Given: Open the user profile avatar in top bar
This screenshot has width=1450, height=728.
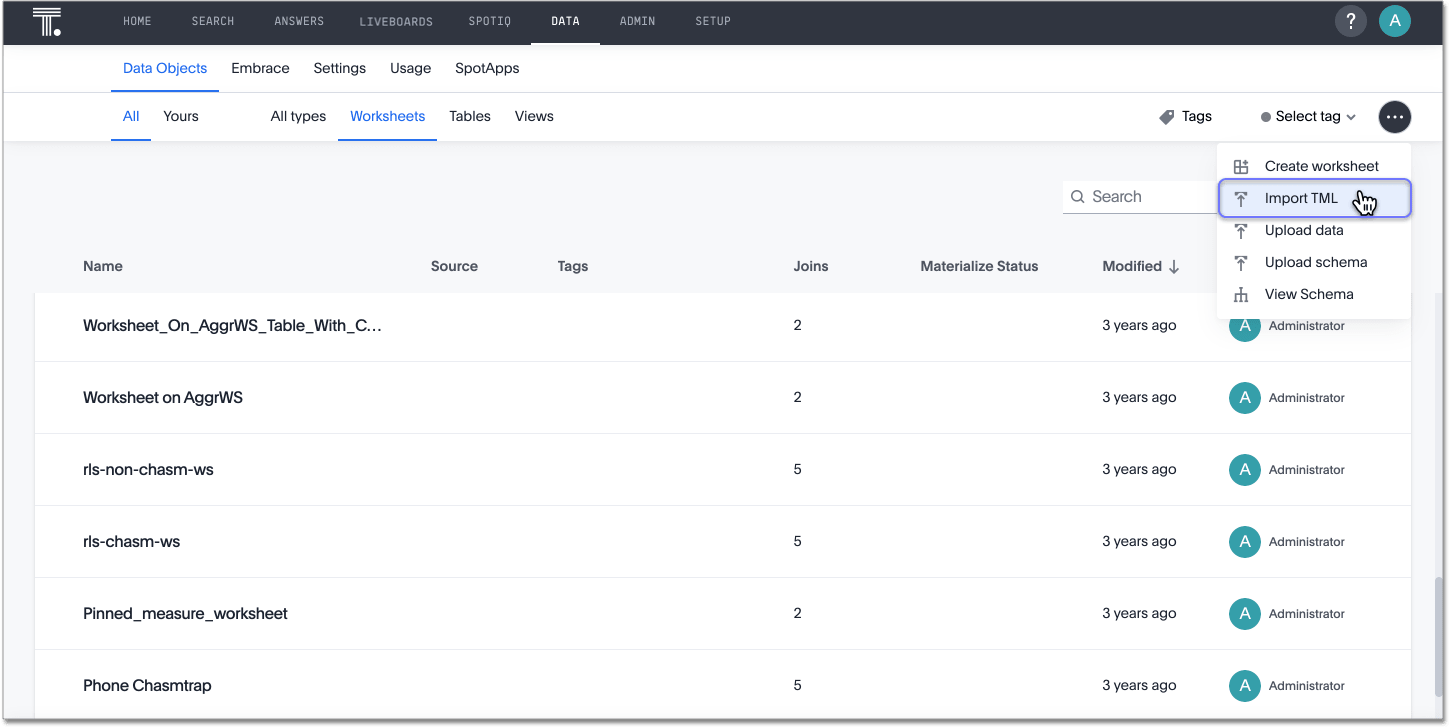Looking at the screenshot, I should [x=1394, y=21].
